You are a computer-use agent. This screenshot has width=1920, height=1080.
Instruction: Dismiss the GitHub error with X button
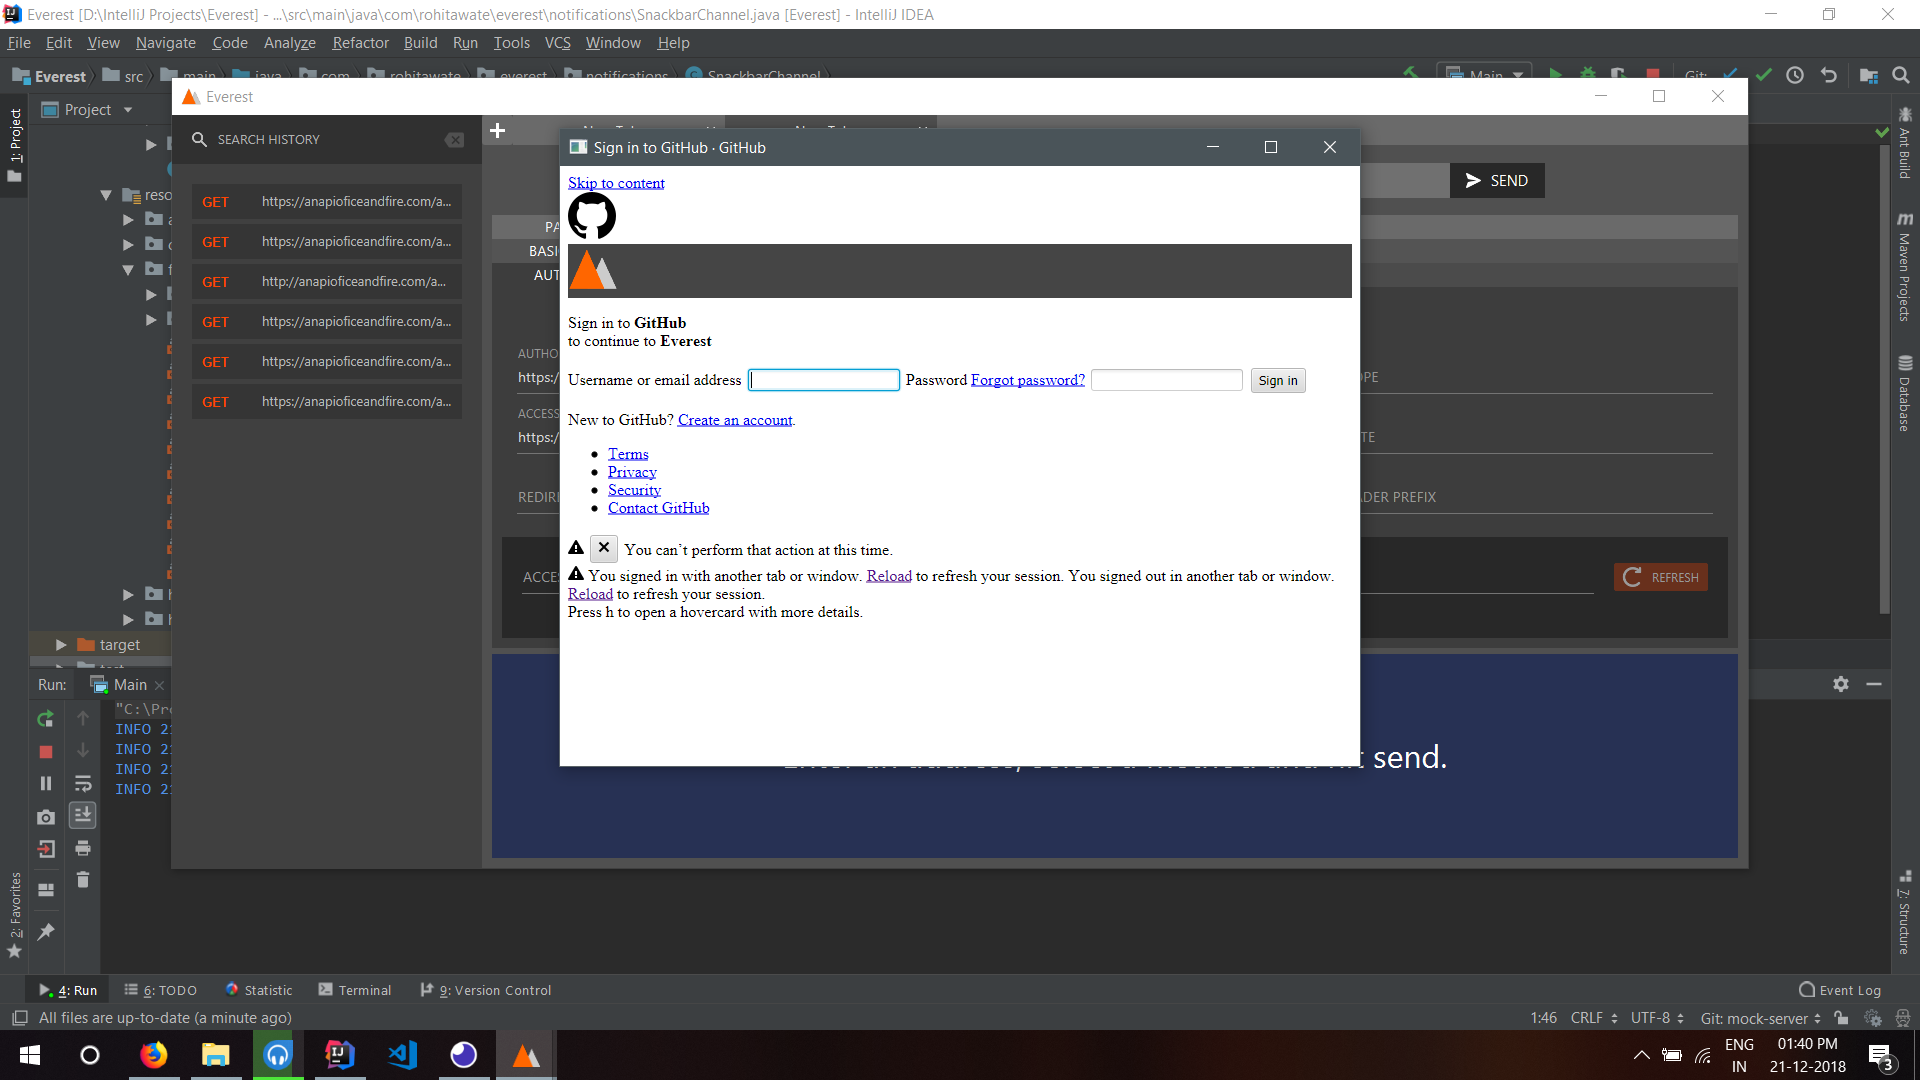[603, 548]
